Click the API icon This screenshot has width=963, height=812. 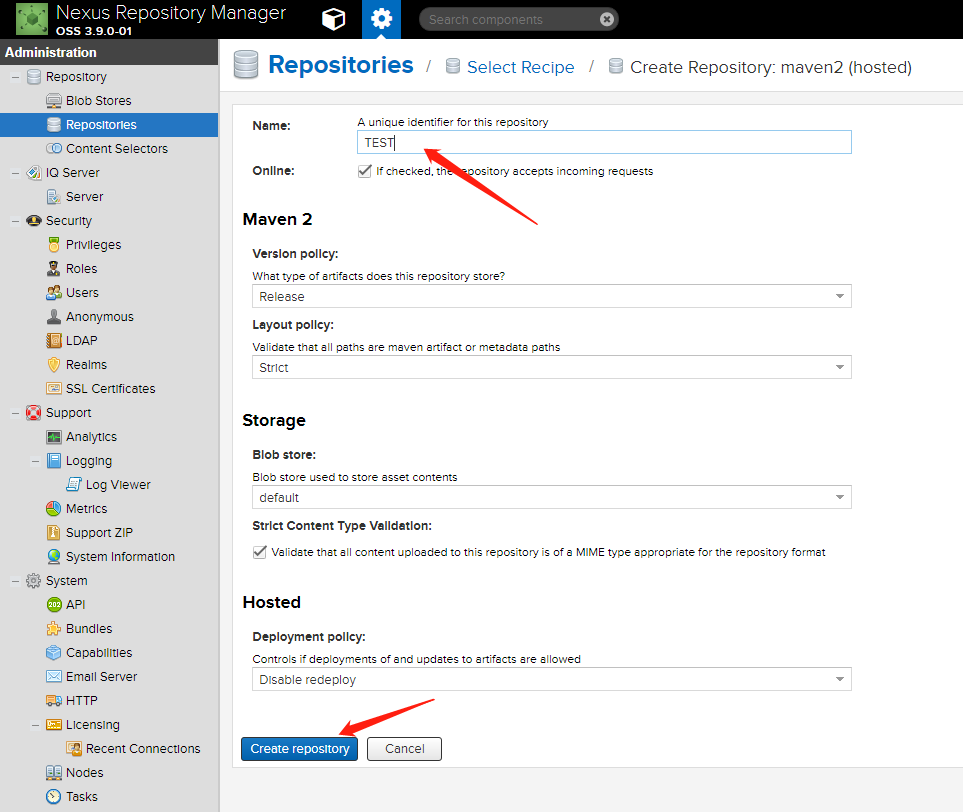point(54,604)
